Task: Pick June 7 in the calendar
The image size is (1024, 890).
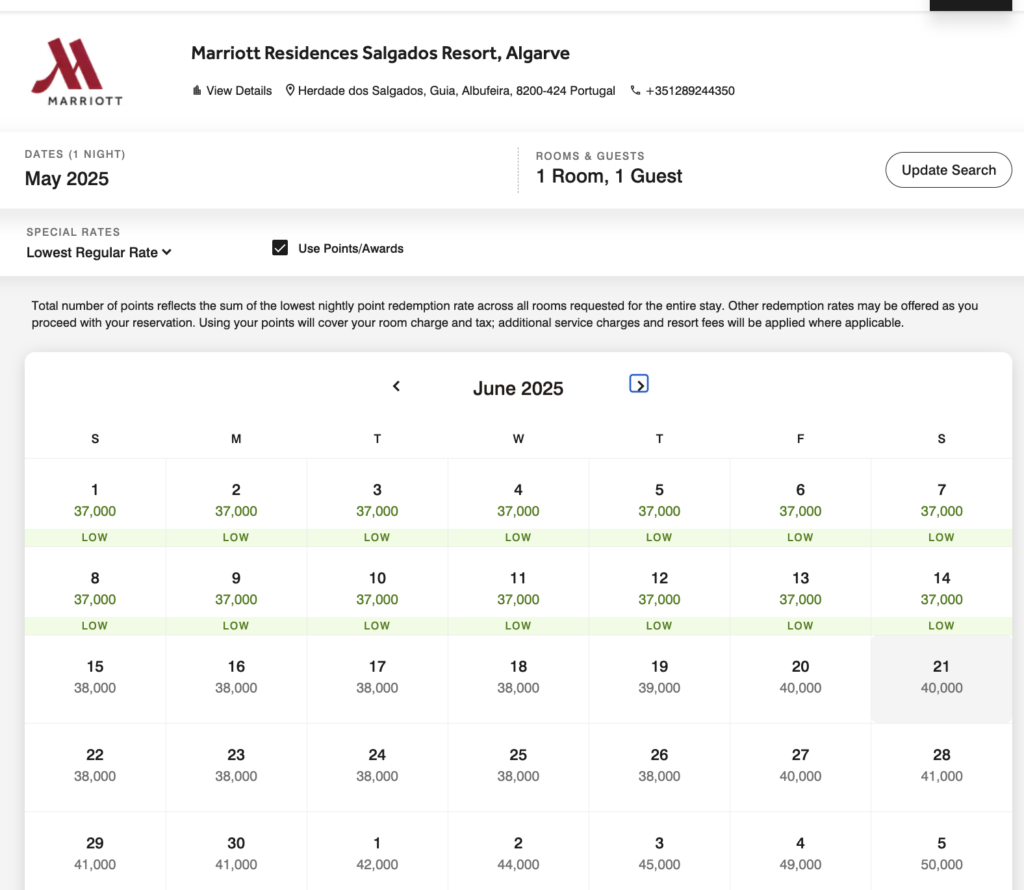Action: tap(942, 503)
